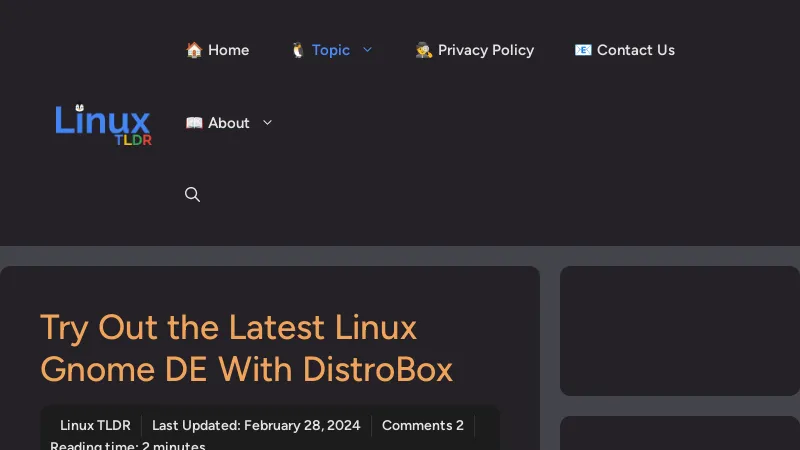Open search with the magnifier icon
This screenshot has width=800, height=450.
click(x=193, y=195)
